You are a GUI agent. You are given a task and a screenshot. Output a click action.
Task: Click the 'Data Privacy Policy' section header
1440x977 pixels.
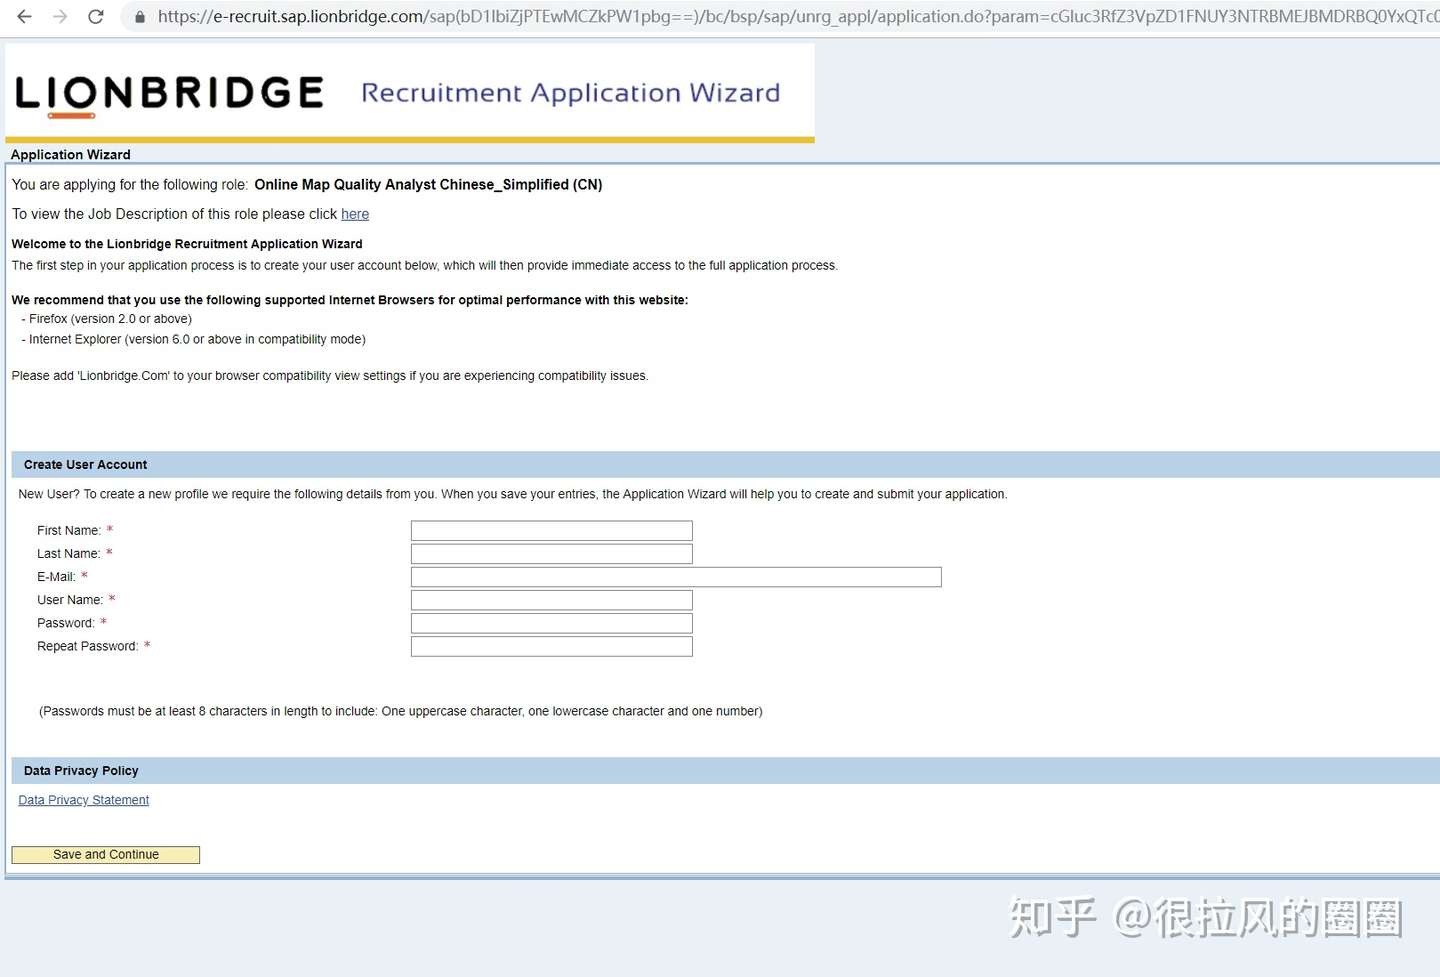[x=81, y=771]
